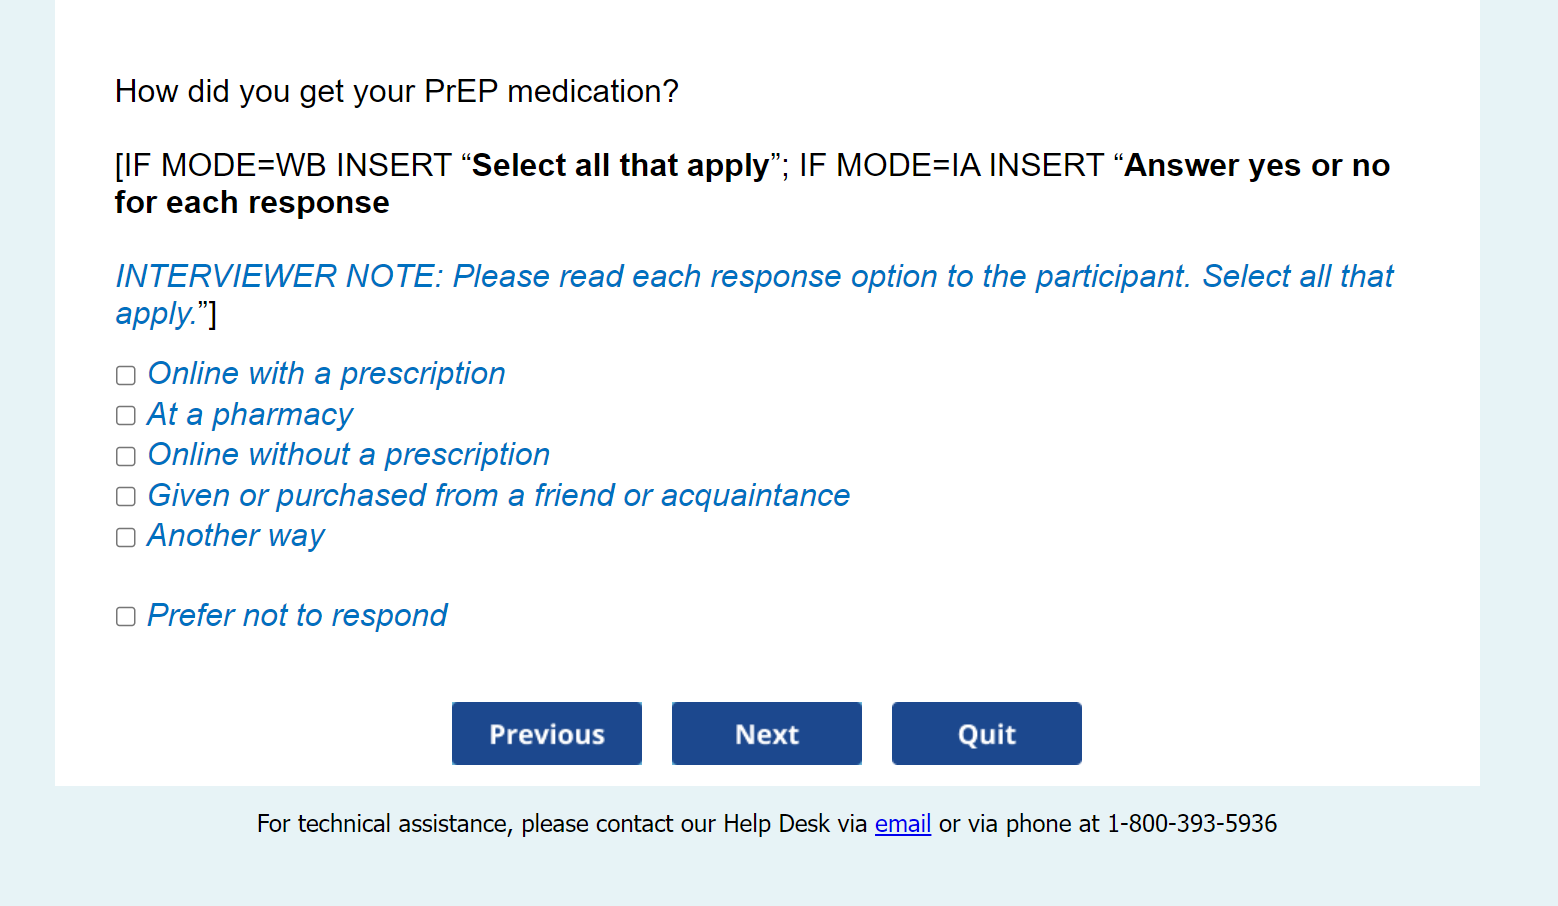Click the 'Online with a prescription' label text
The width and height of the screenshot is (1558, 906).
pos(326,374)
